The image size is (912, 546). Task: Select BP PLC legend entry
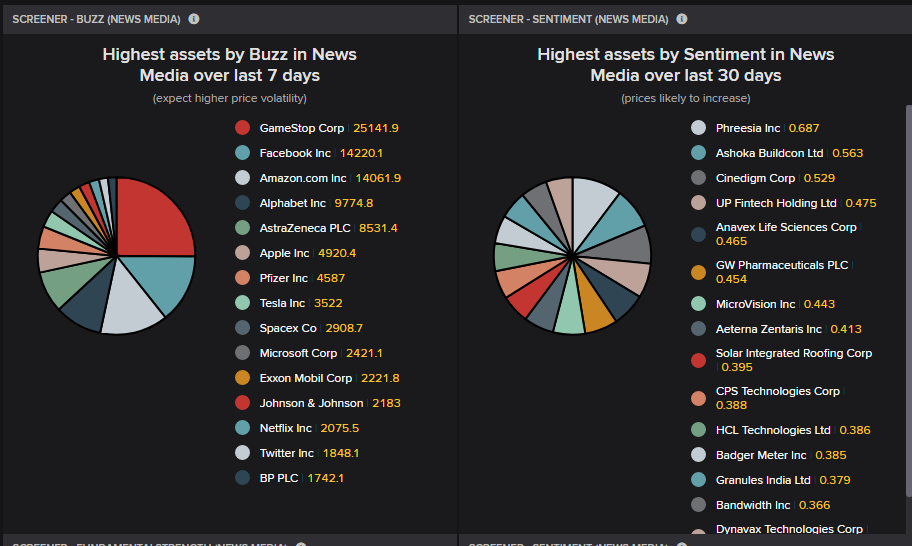[290, 478]
